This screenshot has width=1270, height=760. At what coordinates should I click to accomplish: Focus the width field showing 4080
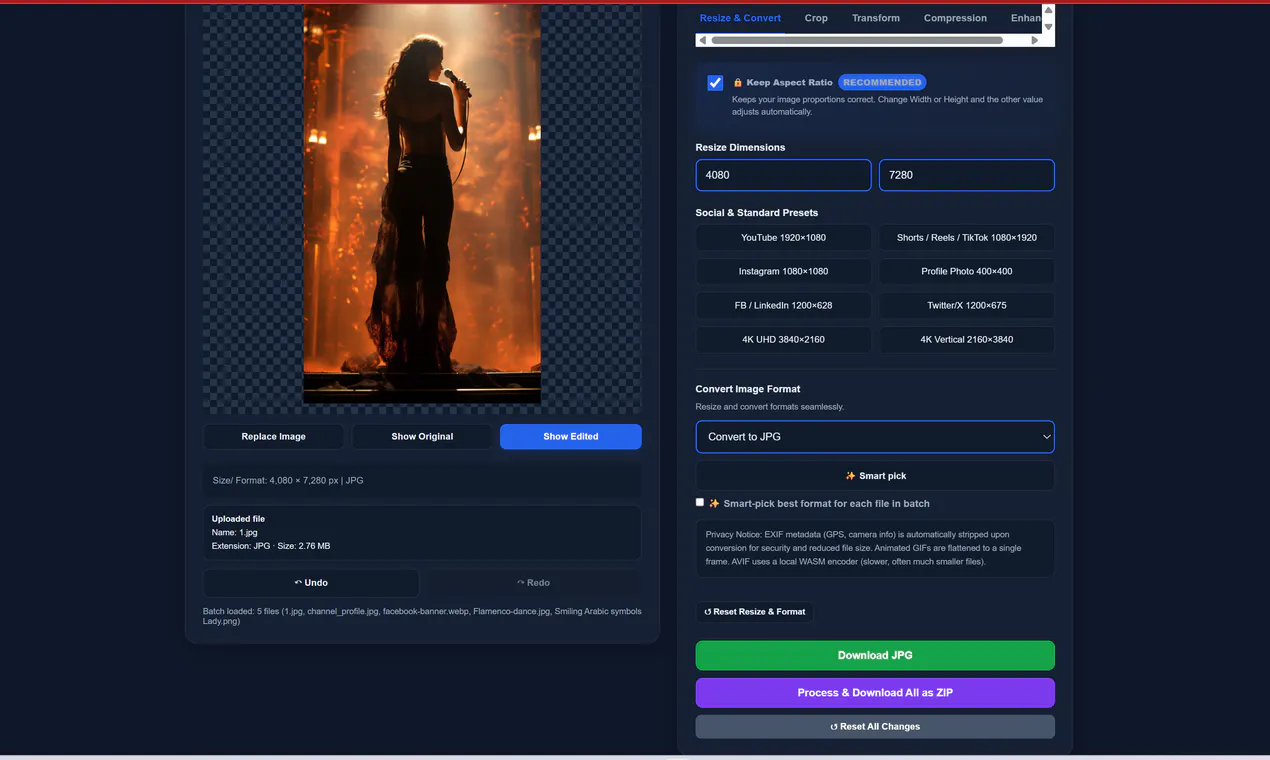[784, 175]
